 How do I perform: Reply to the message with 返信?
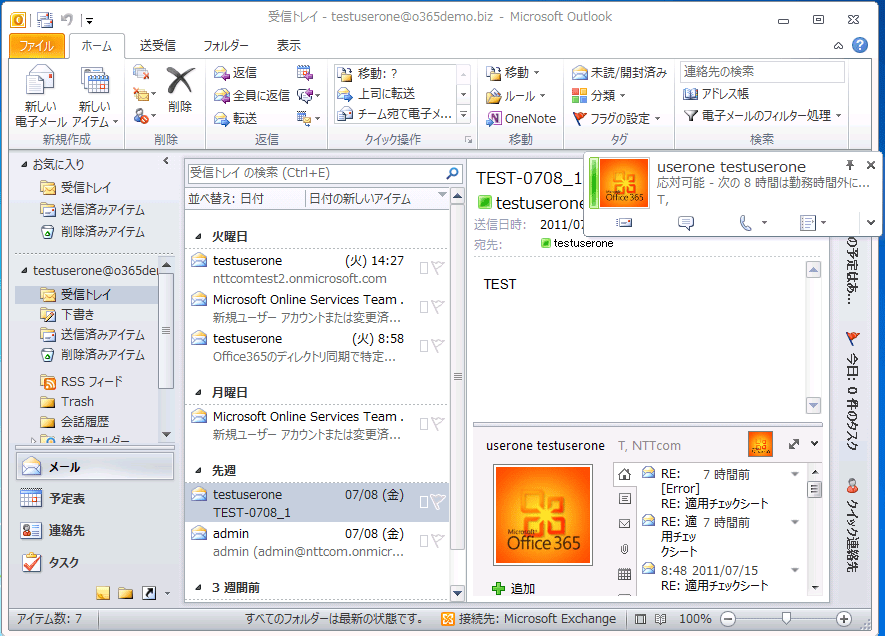[235, 73]
